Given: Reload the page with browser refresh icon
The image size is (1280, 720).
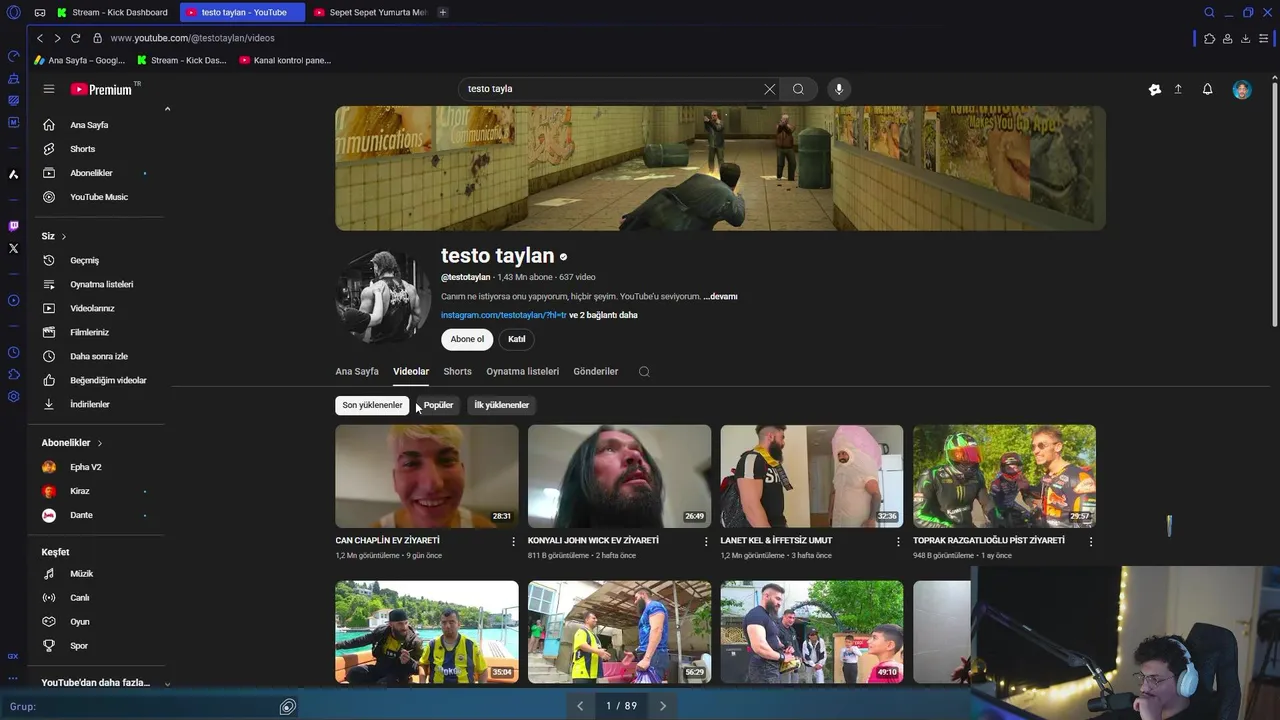Looking at the screenshot, I should (75, 38).
